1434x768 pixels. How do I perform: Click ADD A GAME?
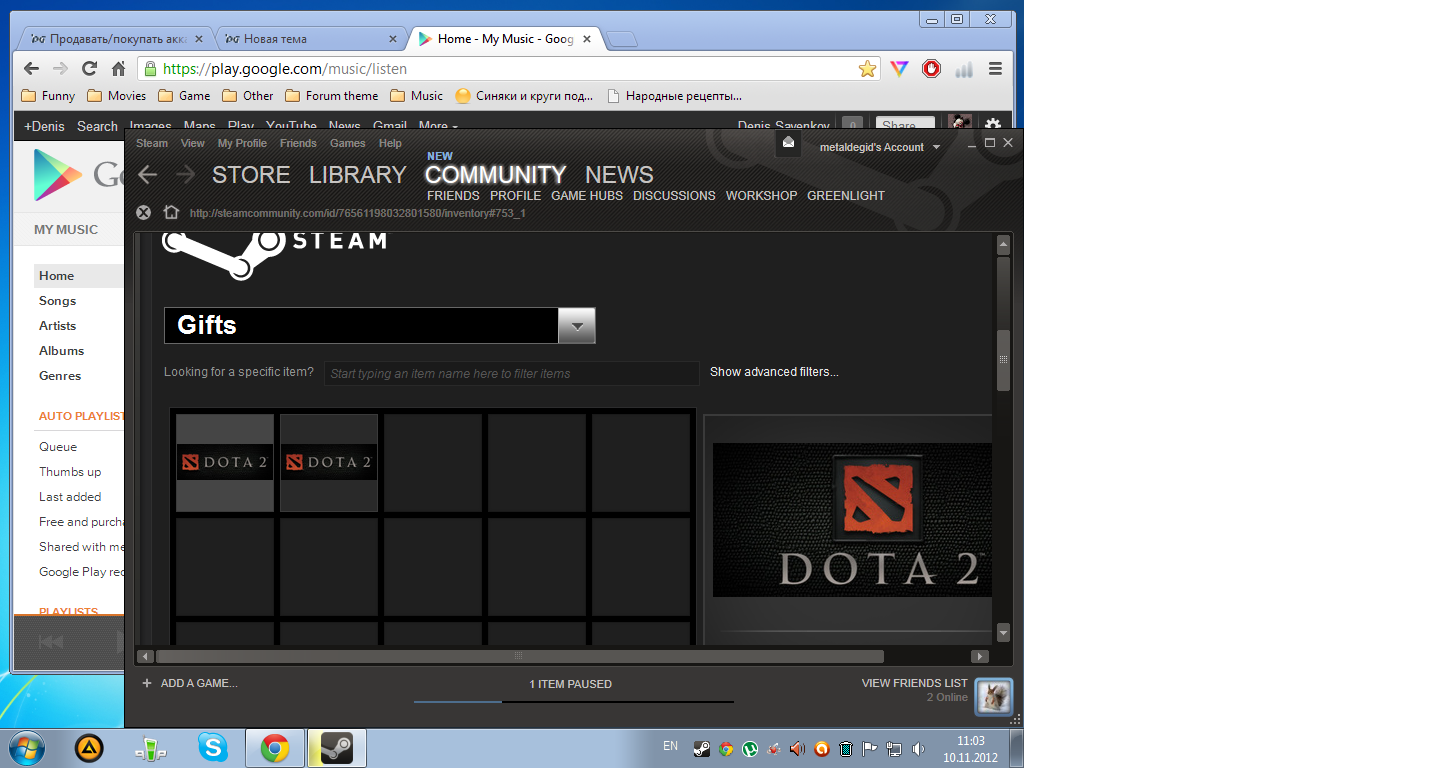[199, 684]
